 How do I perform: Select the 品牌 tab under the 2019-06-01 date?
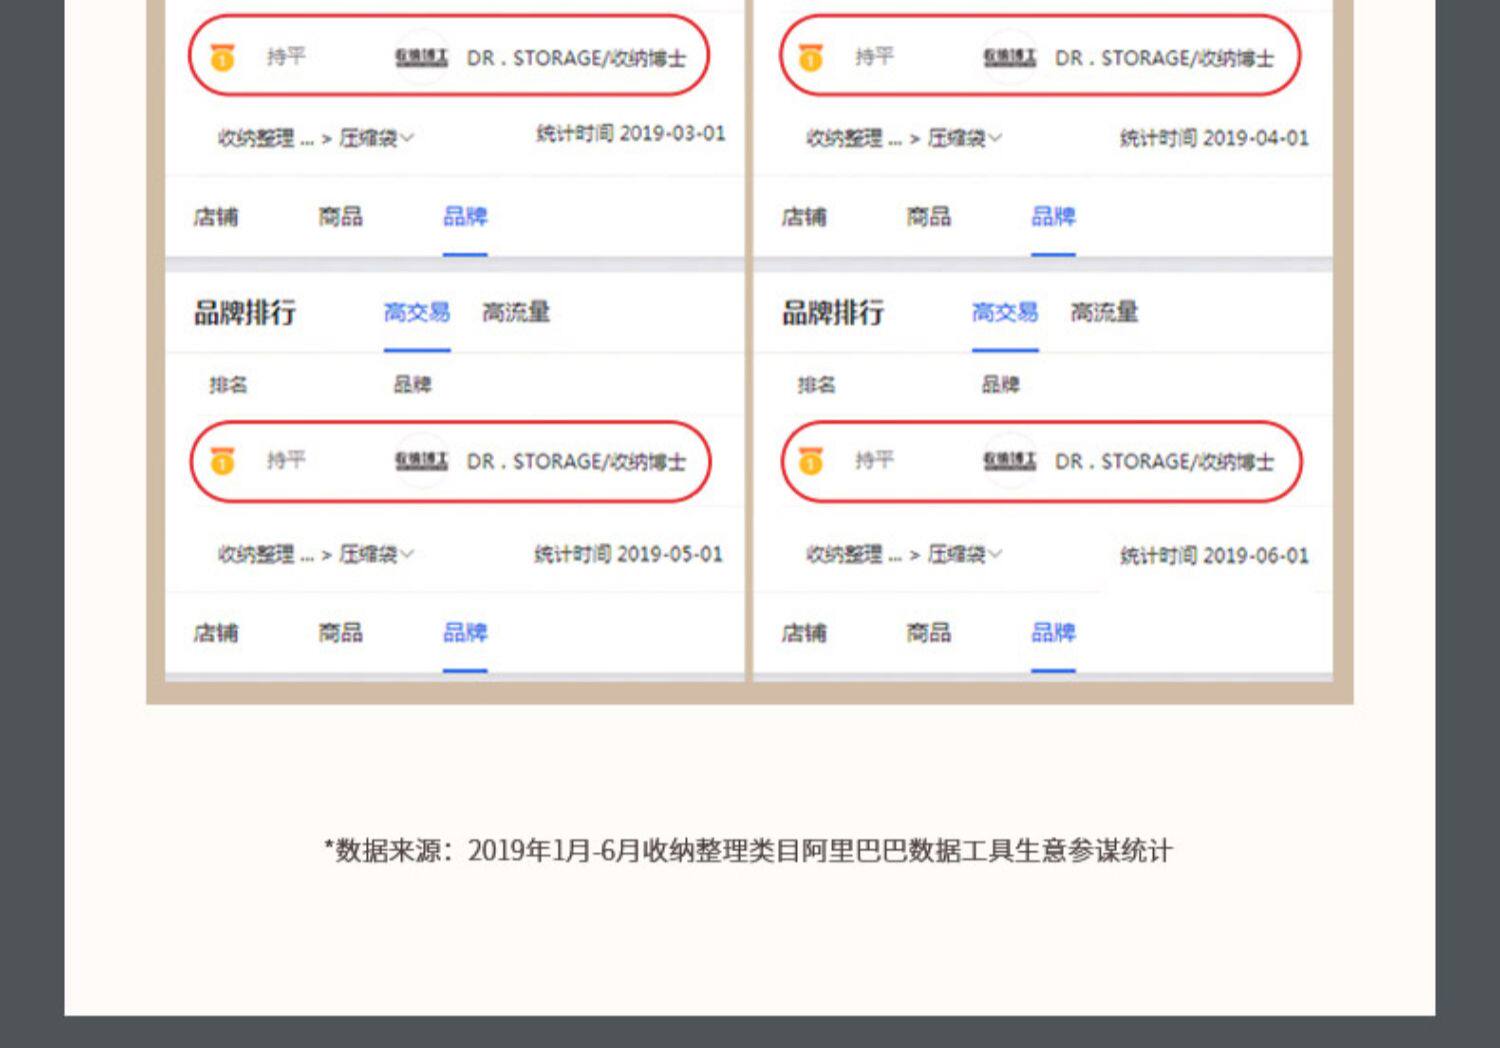(x=1053, y=633)
